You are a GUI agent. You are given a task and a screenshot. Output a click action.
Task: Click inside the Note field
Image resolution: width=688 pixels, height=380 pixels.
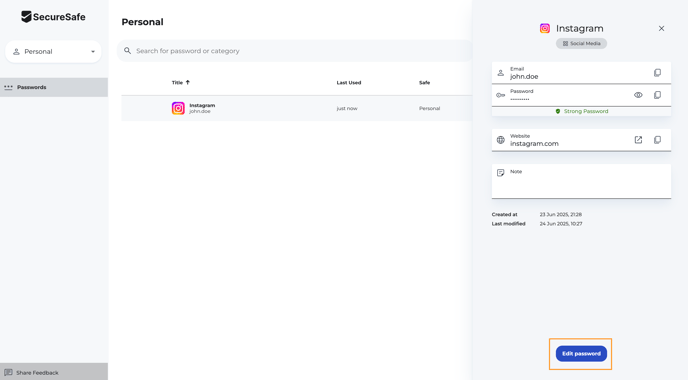(x=581, y=181)
